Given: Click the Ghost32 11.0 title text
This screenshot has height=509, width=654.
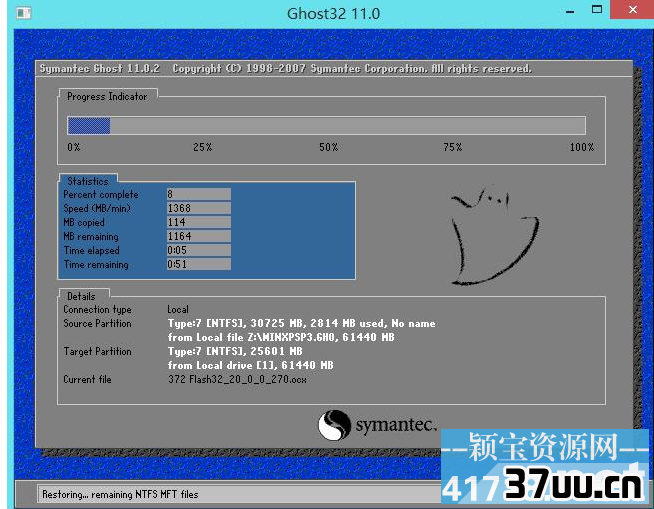Looking at the screenshot, I should [x=333, y=14].
